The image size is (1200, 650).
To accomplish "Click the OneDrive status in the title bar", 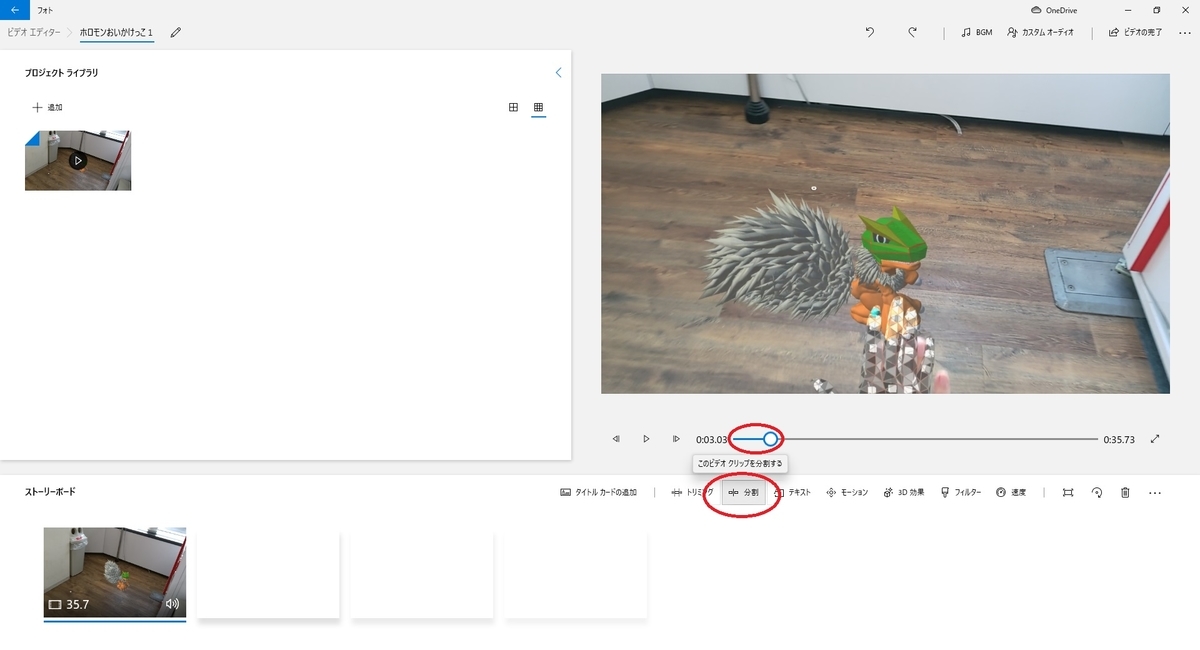I will pyautogui.click(x=1053, y=10).
